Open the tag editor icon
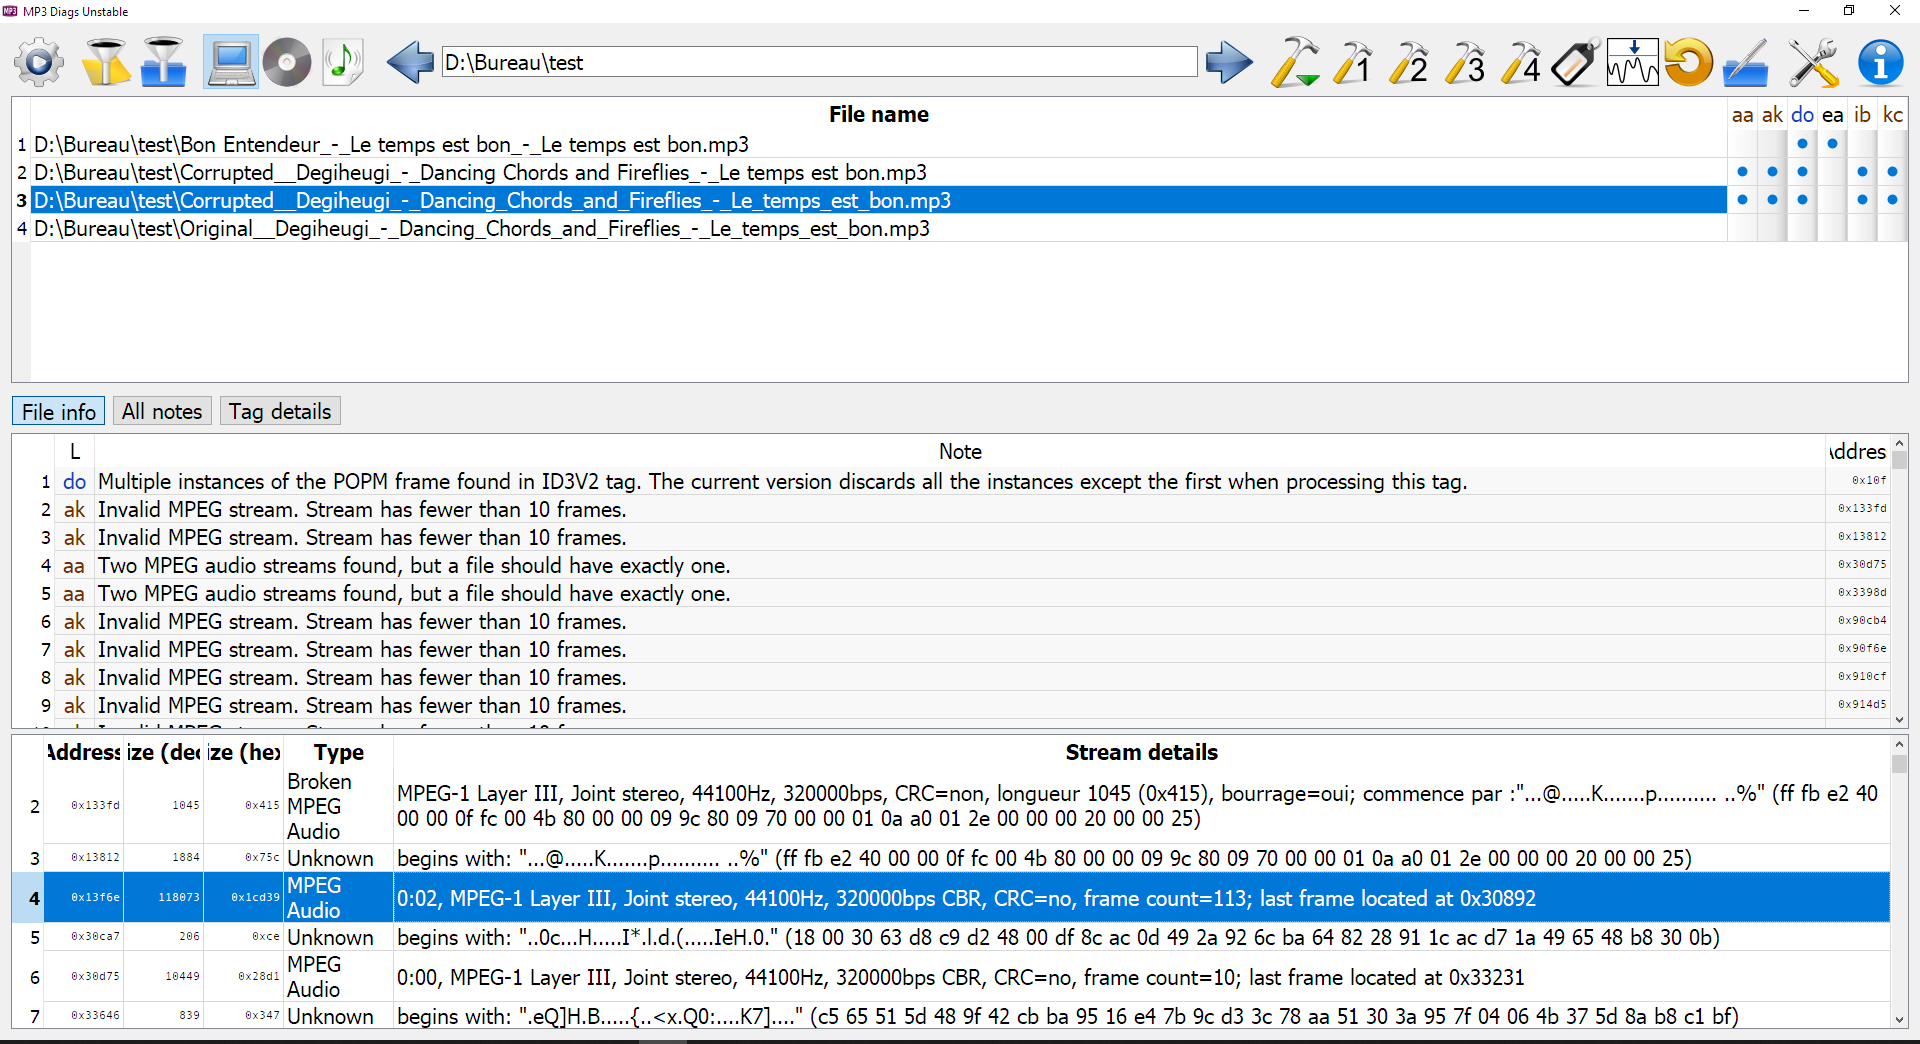Viewport: 1920px width, 1044px height. (x=1576, y=63)
